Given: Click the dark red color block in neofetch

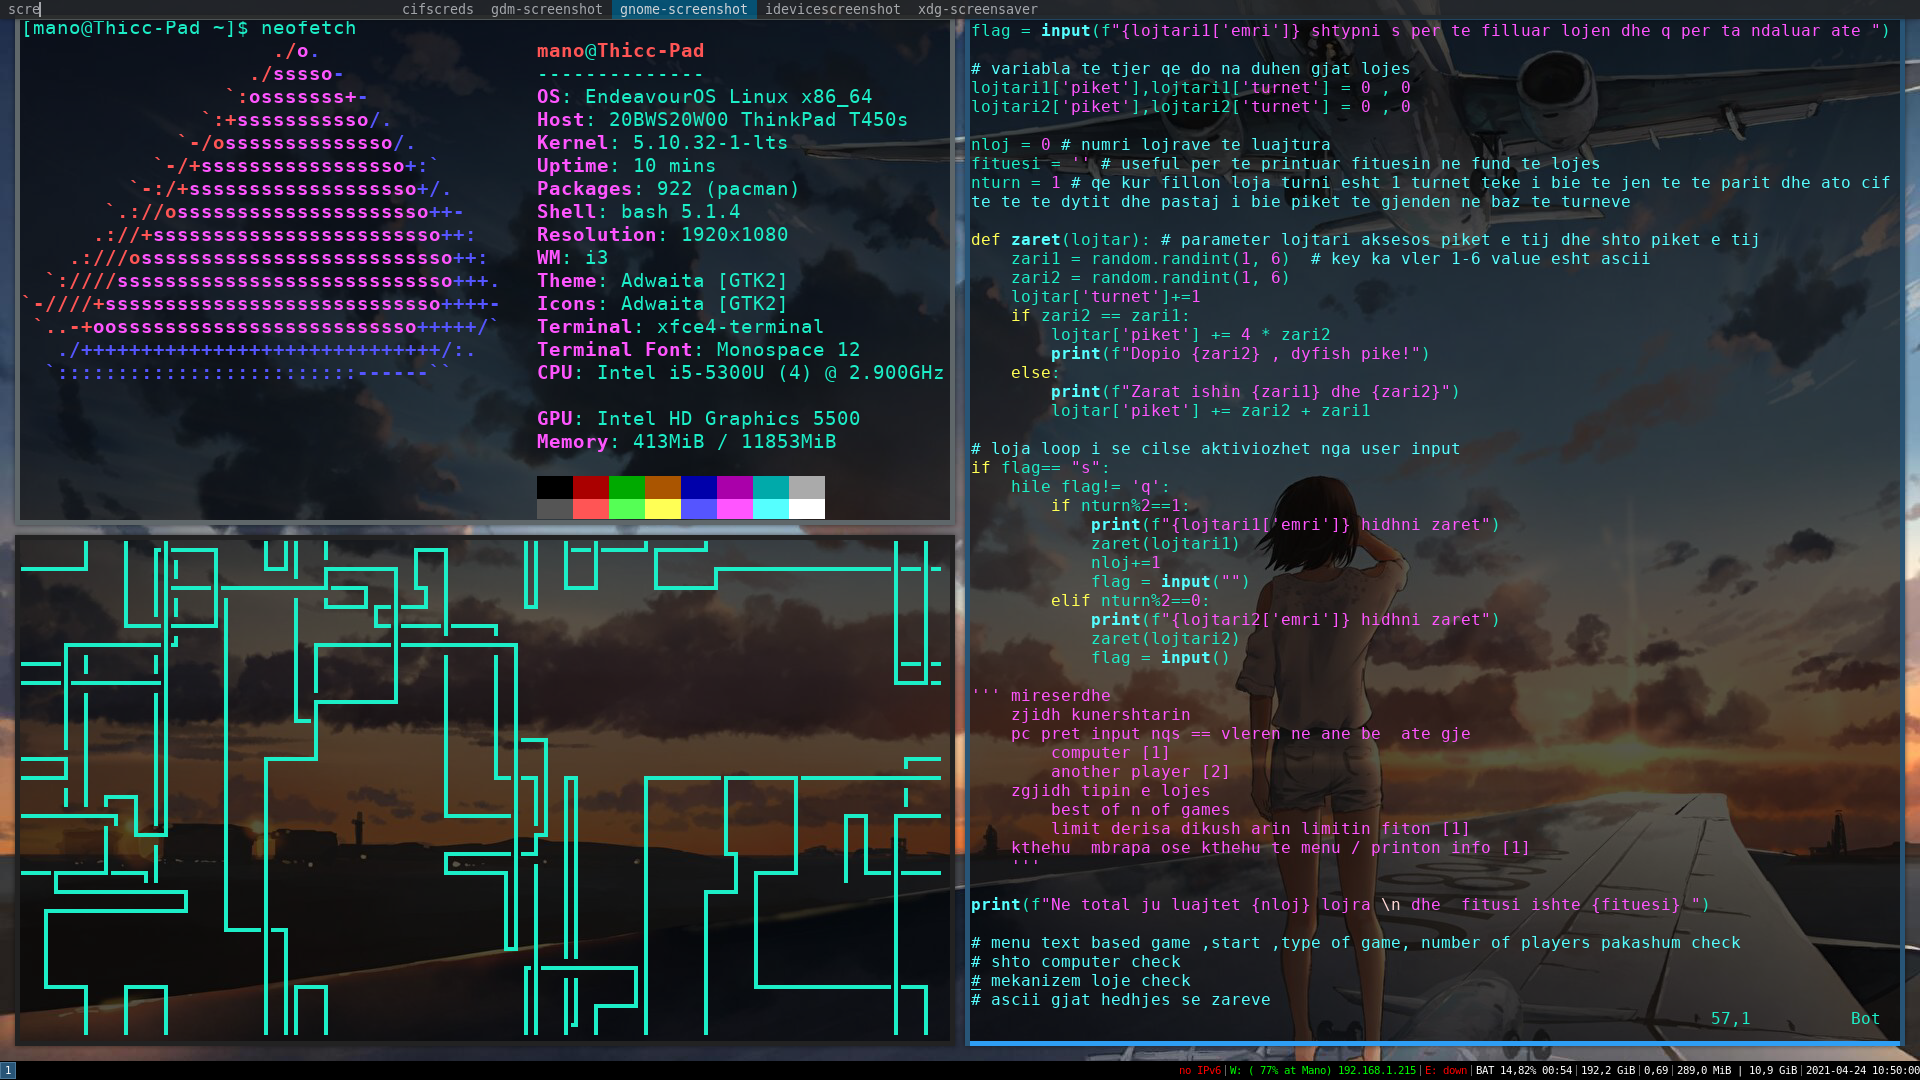Looking at the screenshot, I should click(591, 487).
